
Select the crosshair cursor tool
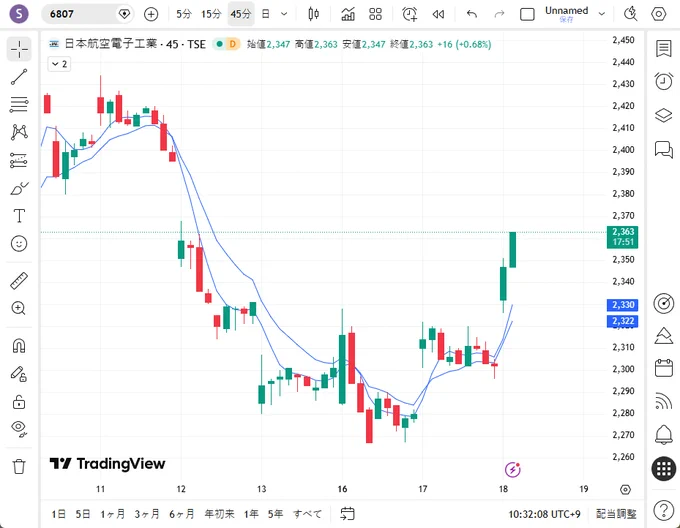(19, 49)
